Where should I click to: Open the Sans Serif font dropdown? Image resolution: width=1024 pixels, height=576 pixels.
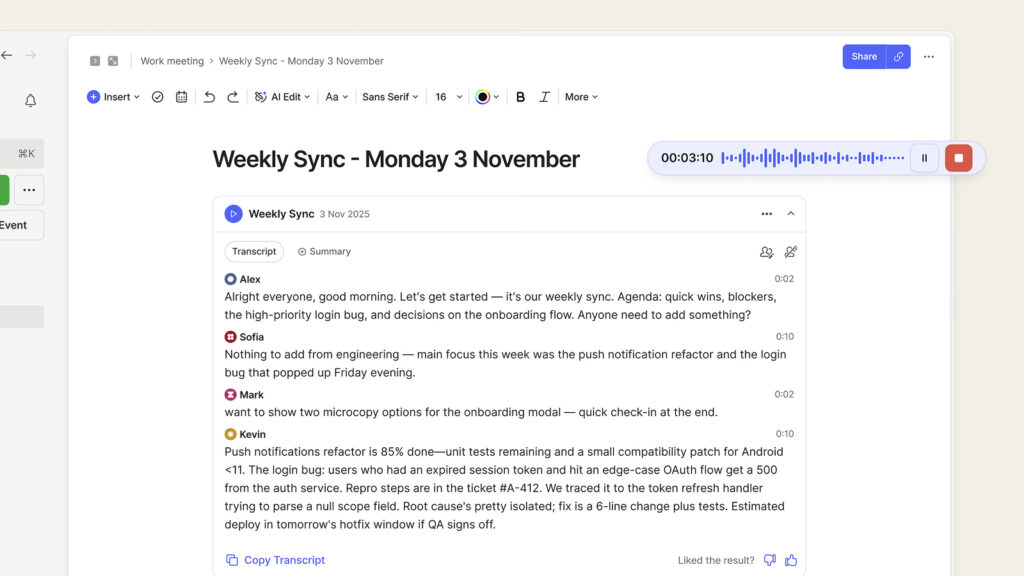390,97
